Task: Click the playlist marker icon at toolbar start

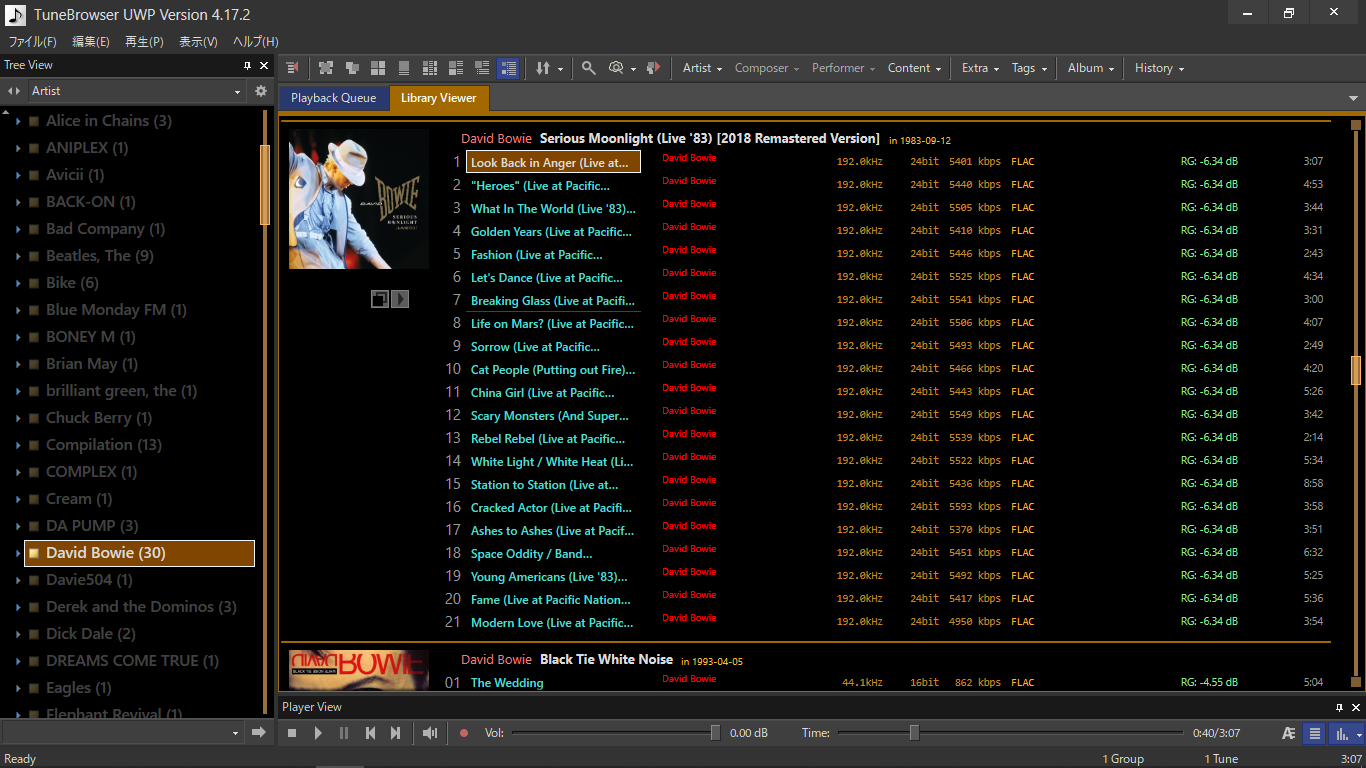Action: pyautogui.click(x=292, y=68)
